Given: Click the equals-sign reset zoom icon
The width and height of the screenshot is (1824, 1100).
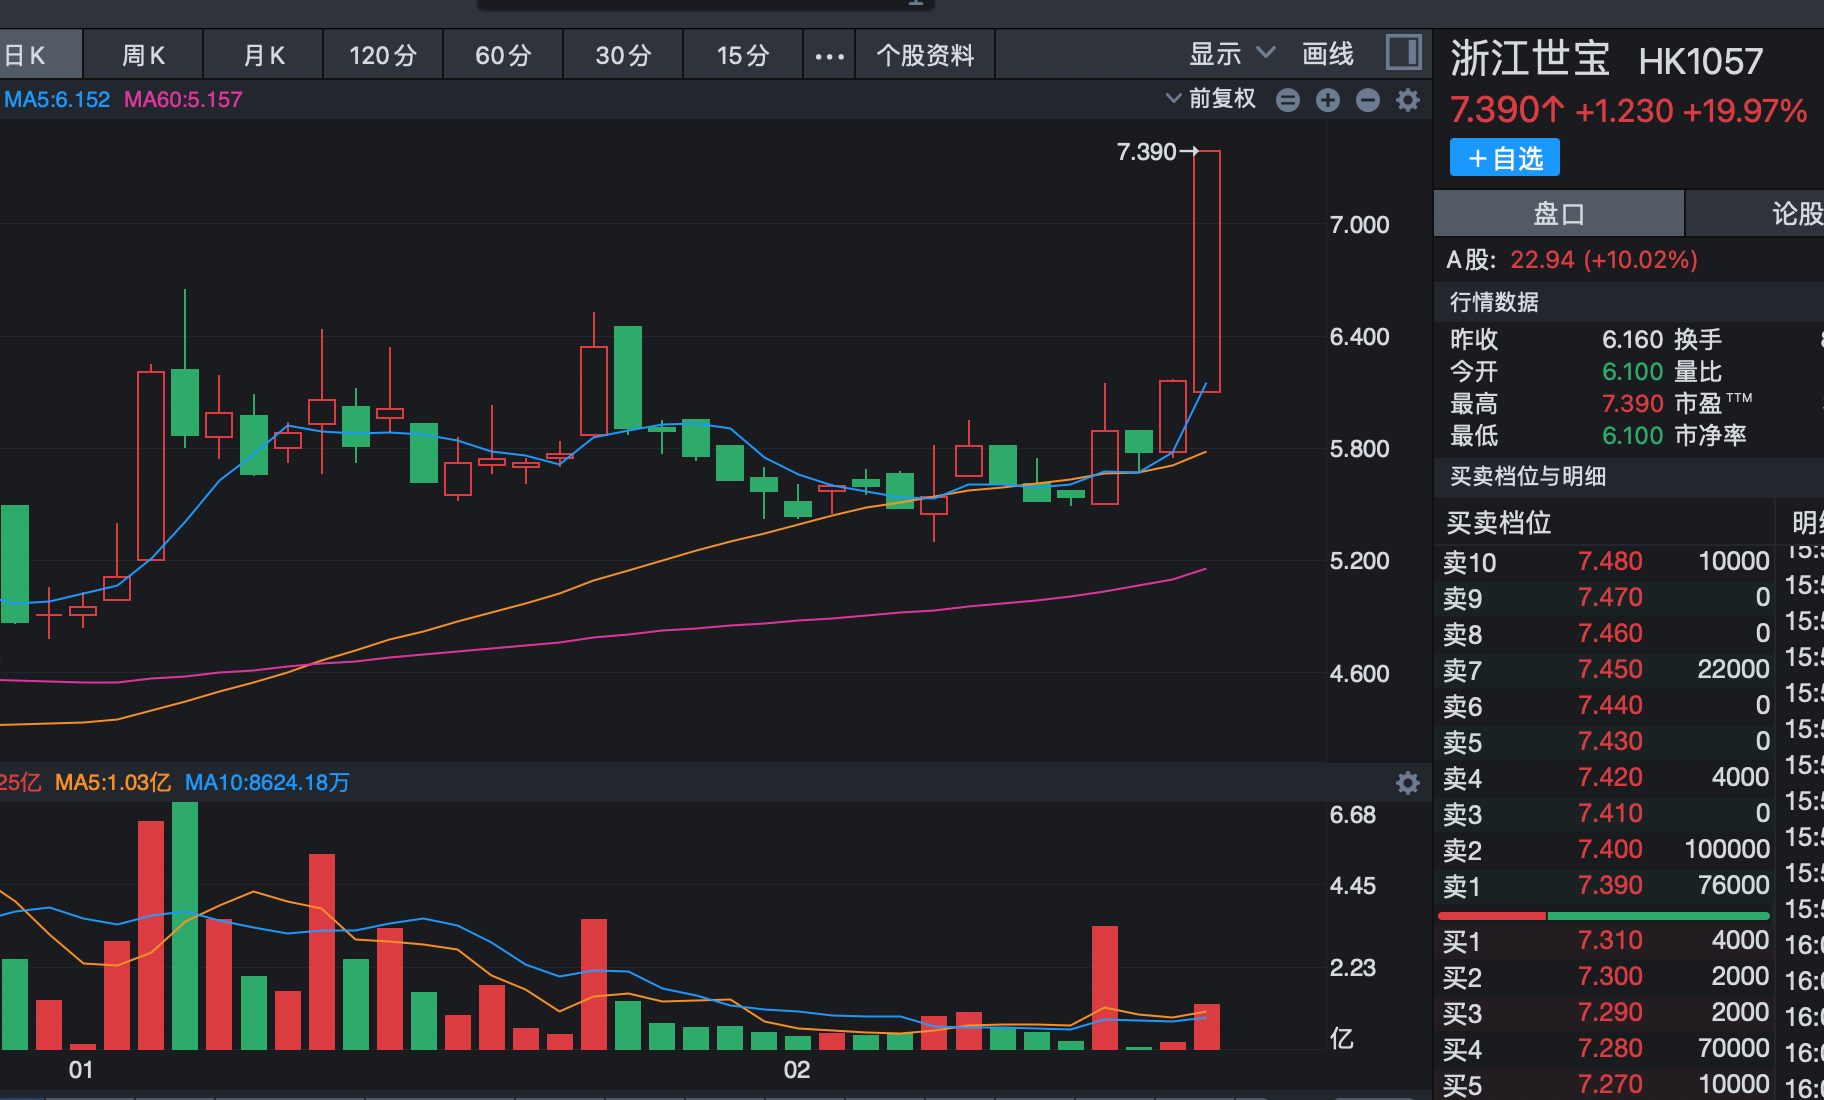Looking at the screenshot, I should [x=1288, y=100].
